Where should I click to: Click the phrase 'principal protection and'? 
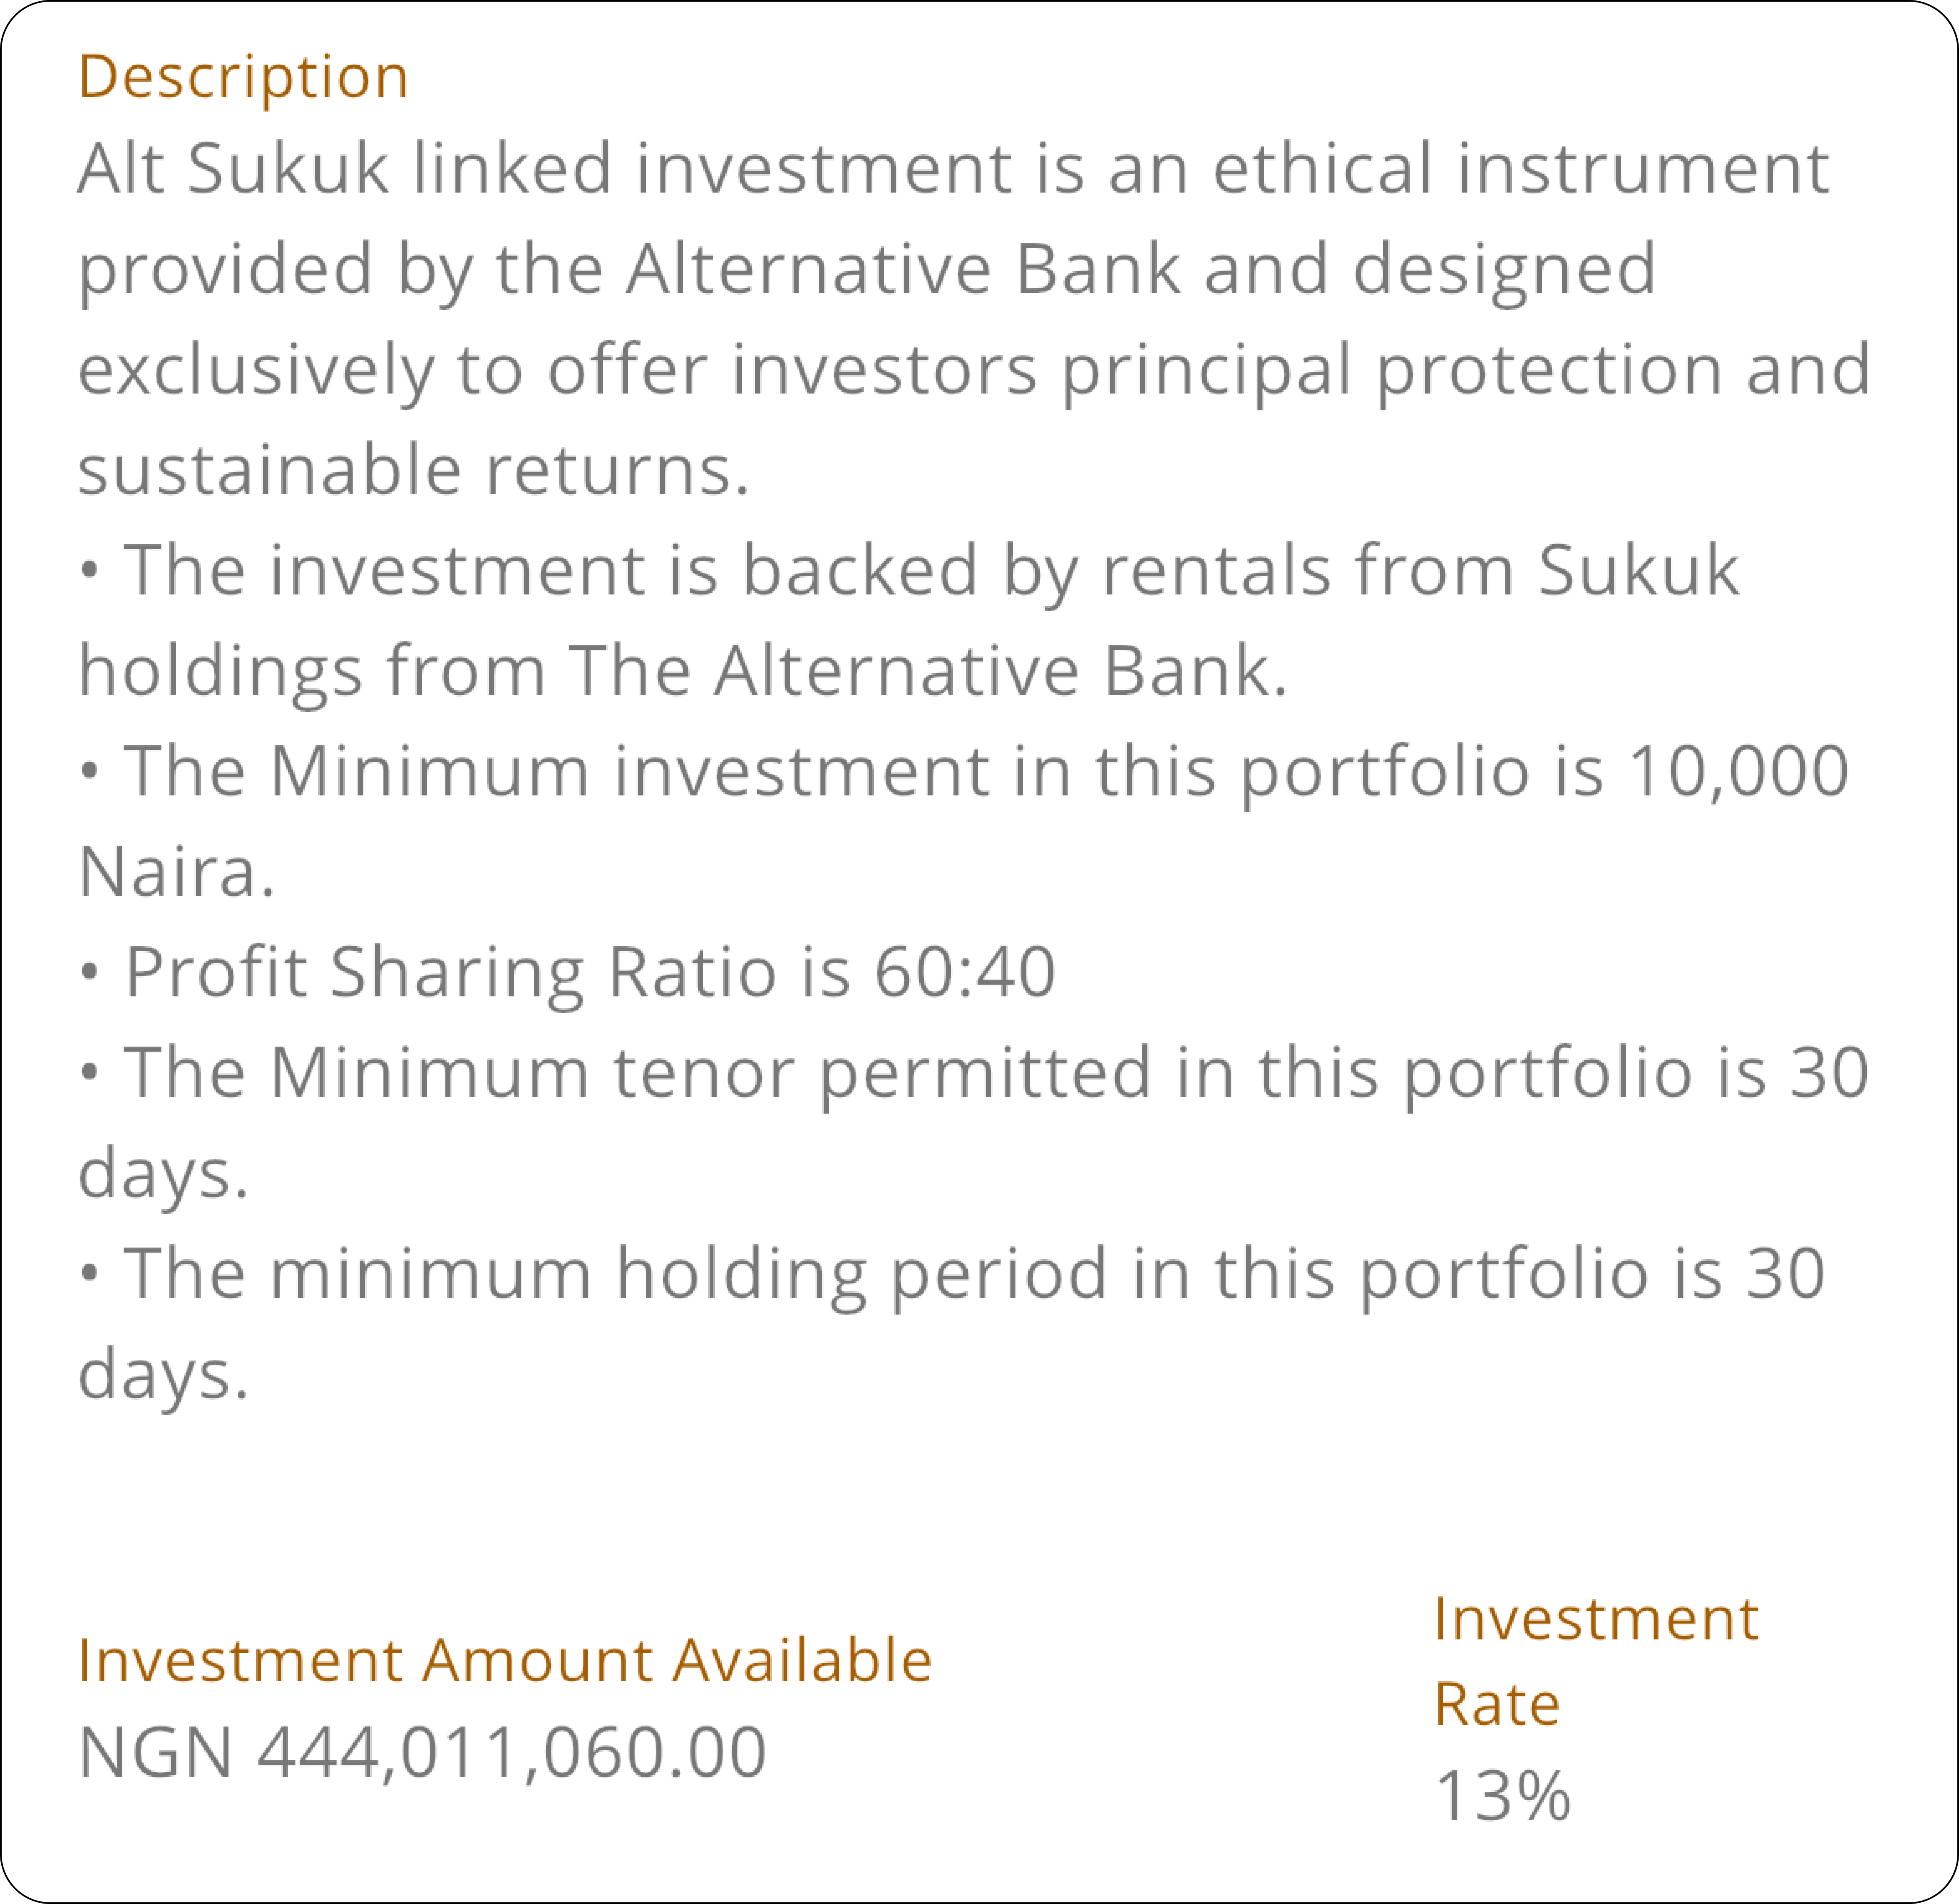point(1466,371)
